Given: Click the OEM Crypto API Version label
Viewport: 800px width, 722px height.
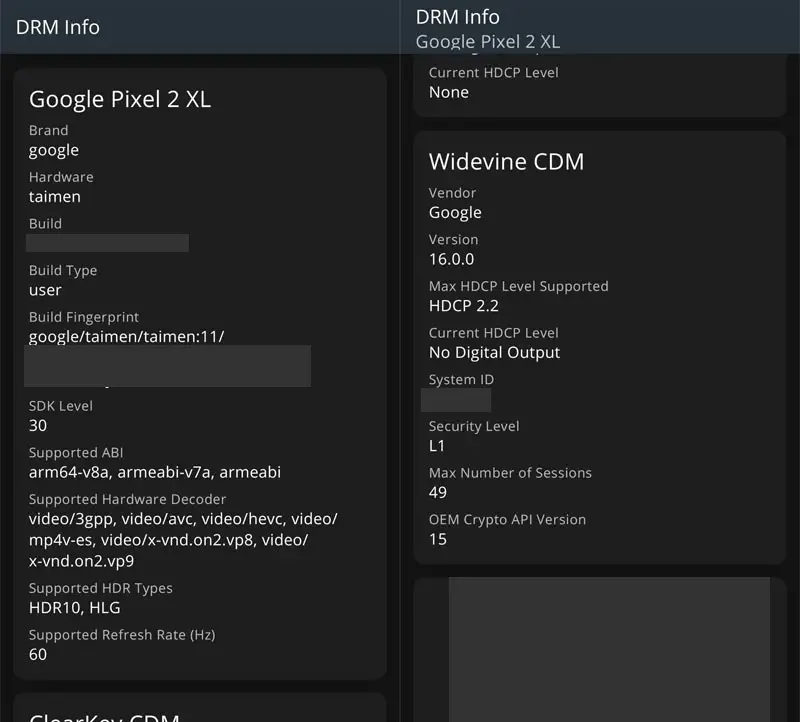Looking at the screenshot, I should pos(507,519).
